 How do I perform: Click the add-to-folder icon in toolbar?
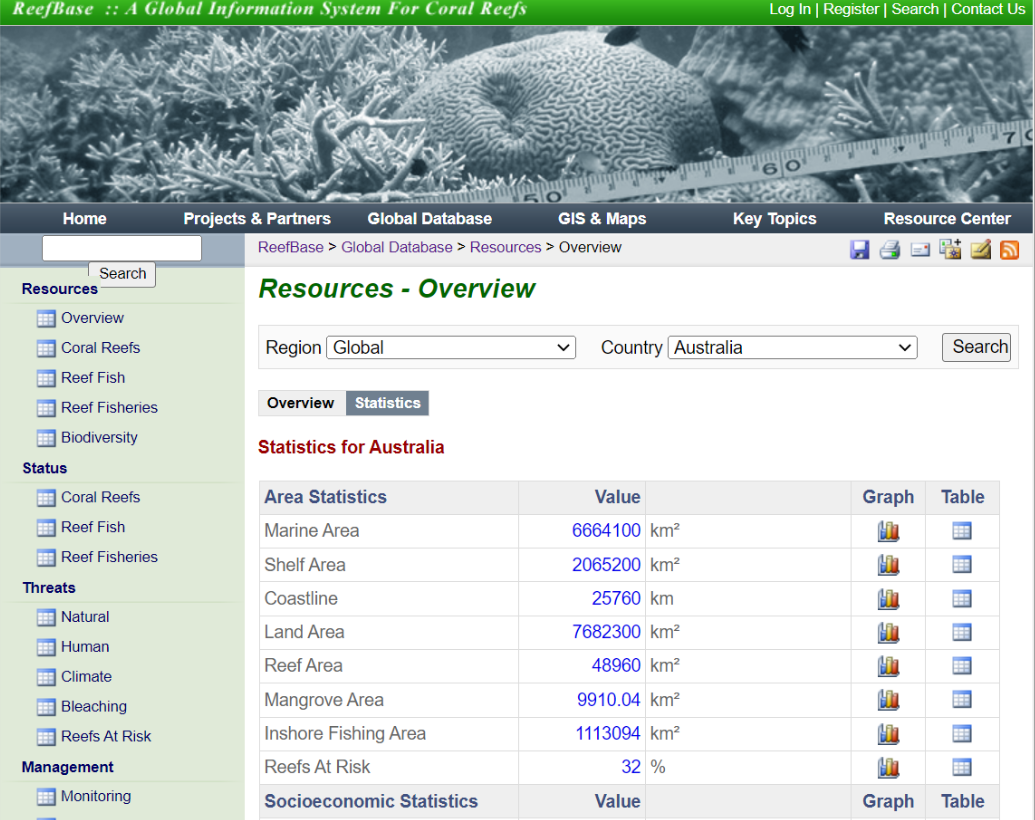tap(950, 250)
